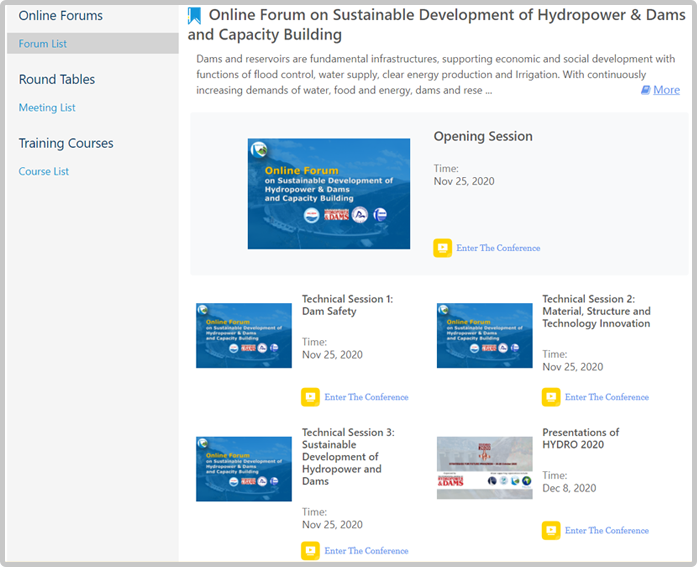Screen dimensions: 697x567
Task: Open the Technical Session 1 Dam Safety thumbnail
Action: pos(244,336)
